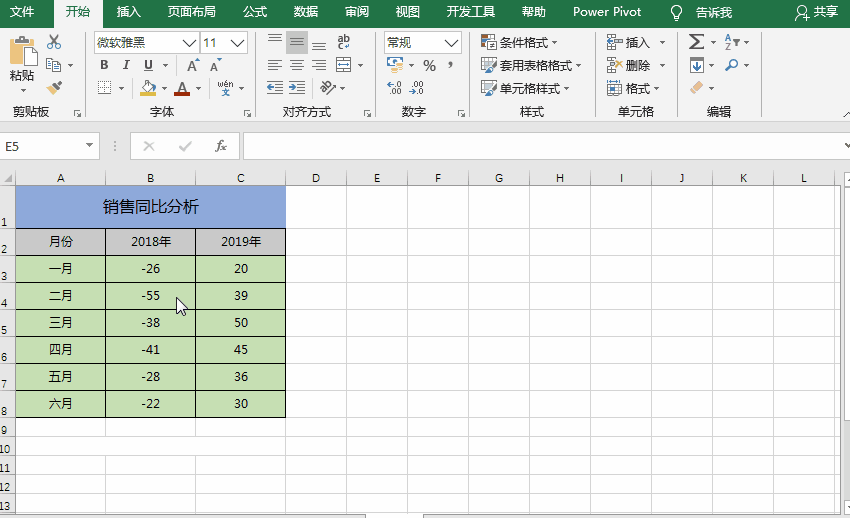Open the font name dropdown 微软雅黑
This screenshot has width=850, height=518.
point(189,43)
